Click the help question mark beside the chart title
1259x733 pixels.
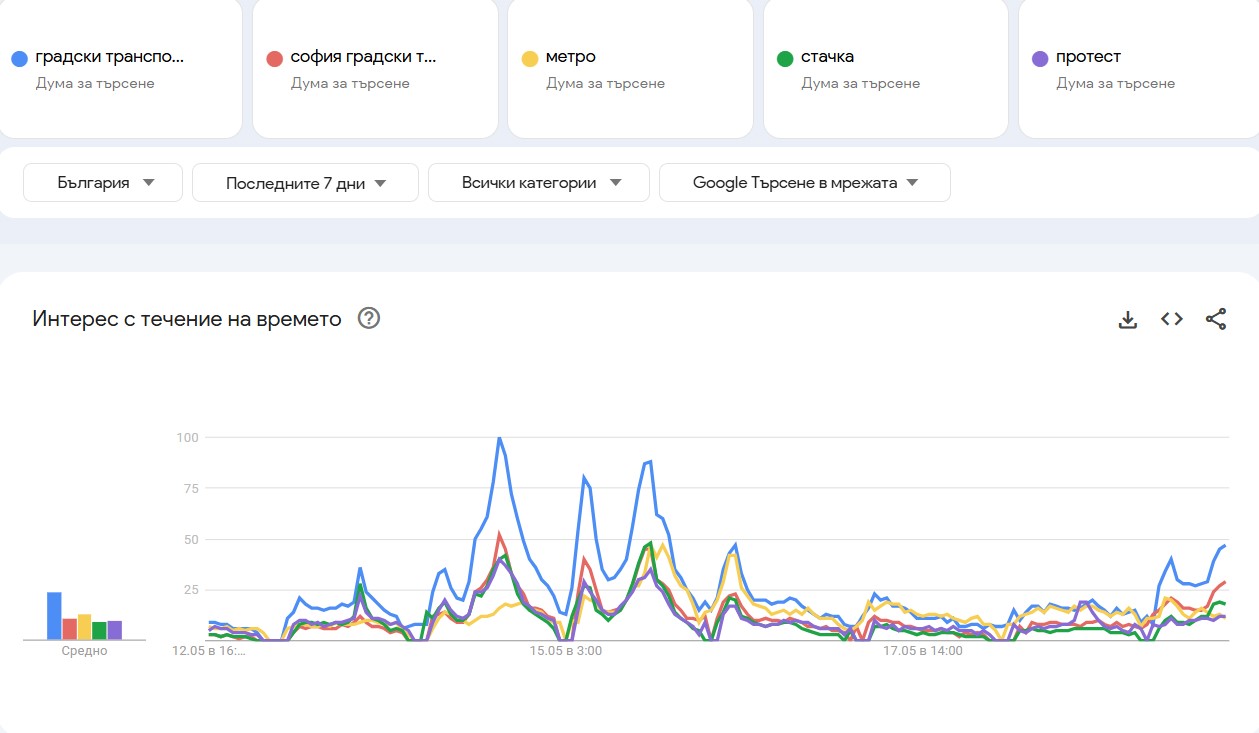coord(369,318)
